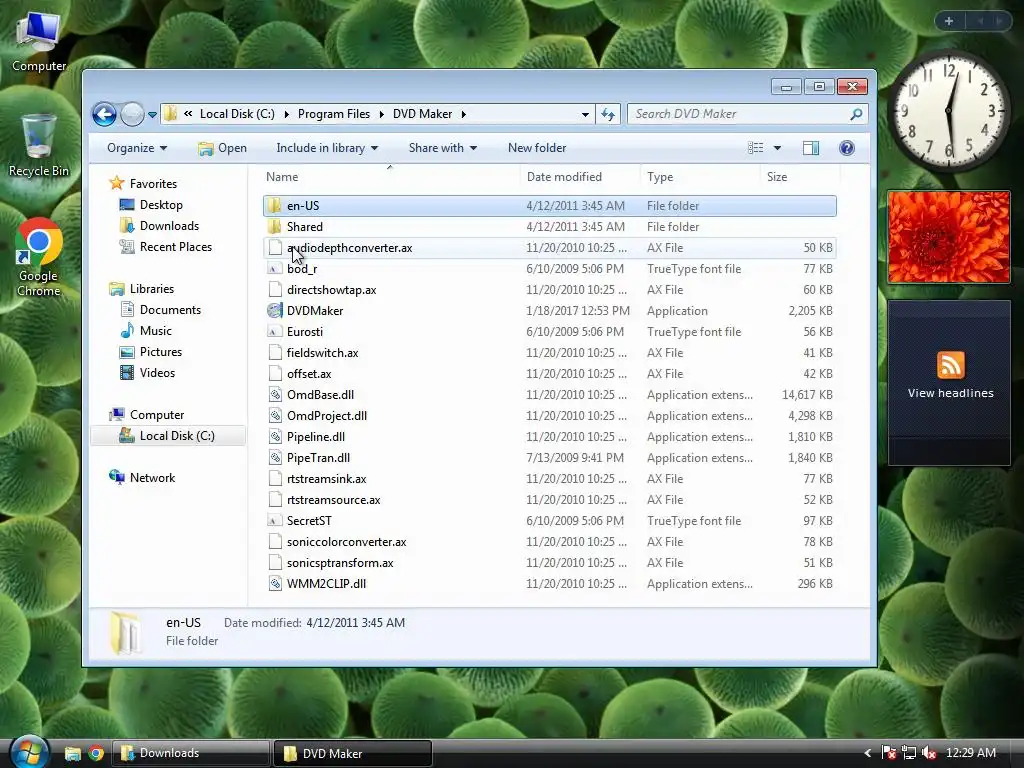Select rtstreamsource.ax file
Viewport: 1024px width, 768px height.
(x=550, y=500)
